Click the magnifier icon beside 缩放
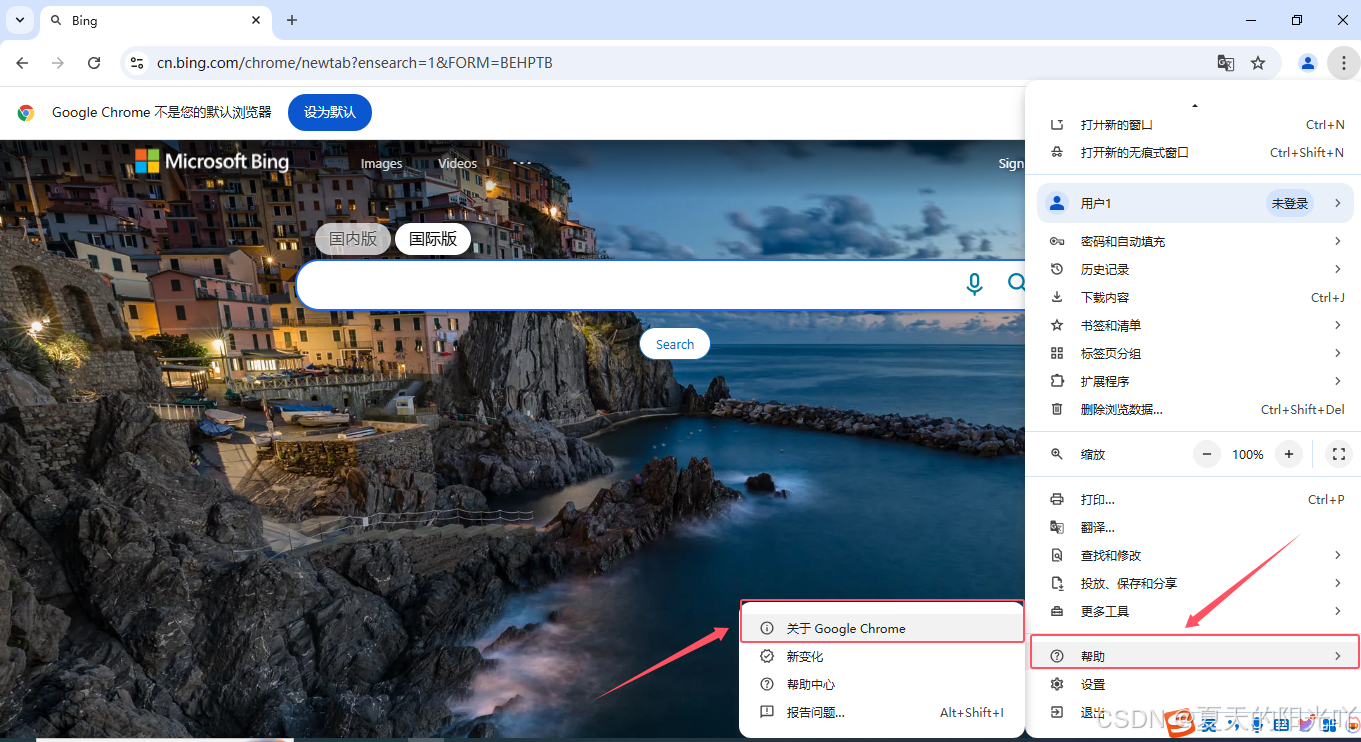The width and height of the screenshot is (1361, 742). (x=1057, y=454)
